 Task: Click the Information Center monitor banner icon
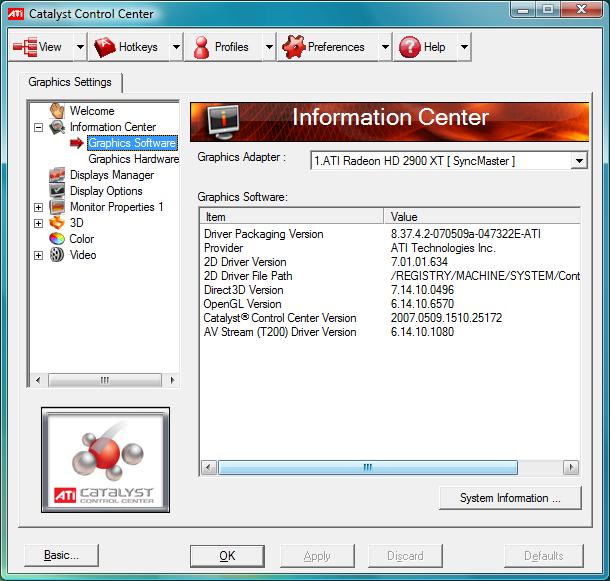[x=223, y=122]
